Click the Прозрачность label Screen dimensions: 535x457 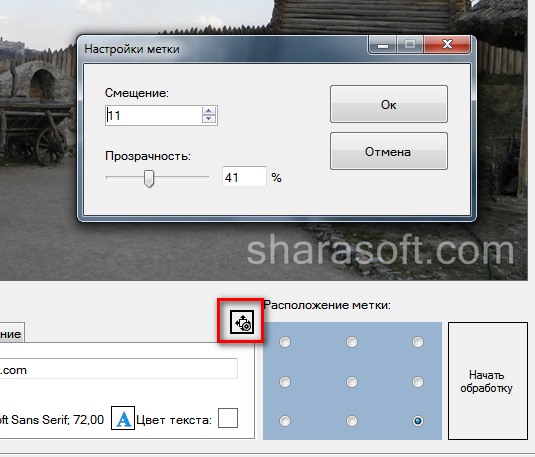click(x=148, y=156)
